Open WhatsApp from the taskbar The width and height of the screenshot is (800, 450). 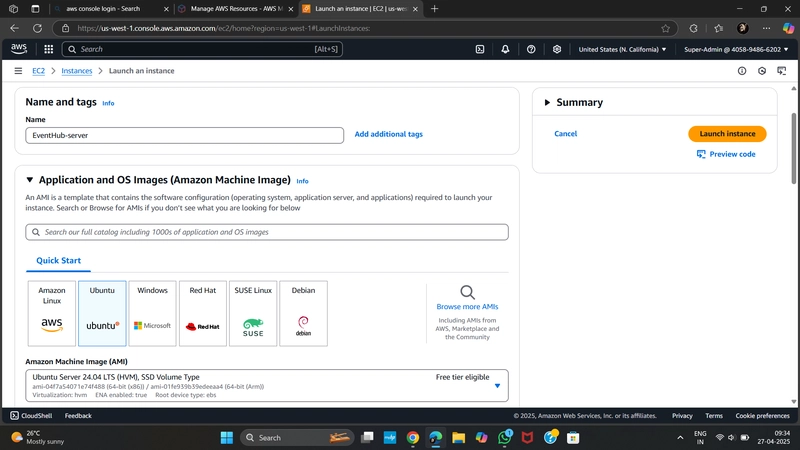(x=505, y=437)
